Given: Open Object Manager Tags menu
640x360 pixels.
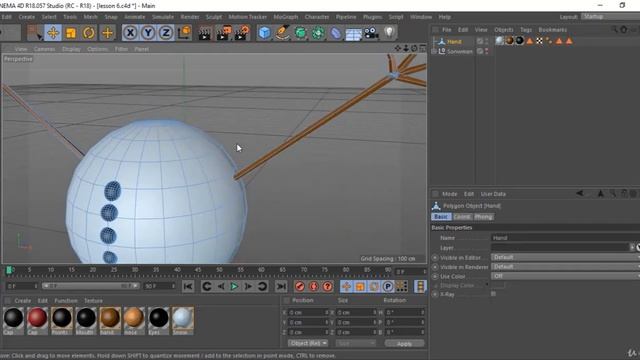Looking at the screenshot, I should pos(526,30).
